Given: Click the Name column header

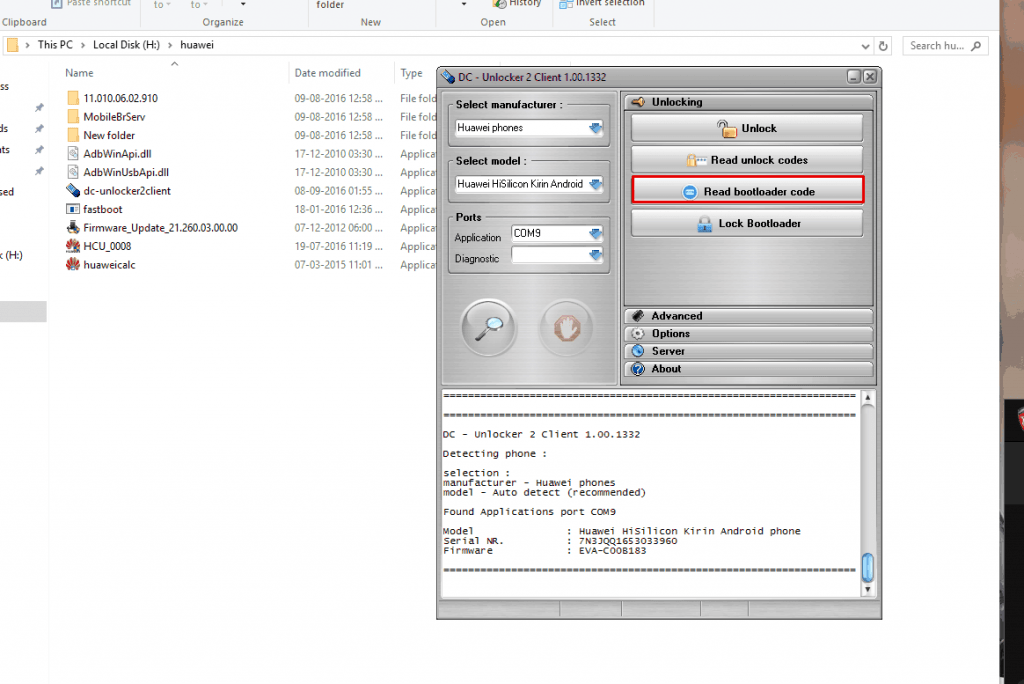Looking at the screenshot, I should pos(79,73).
